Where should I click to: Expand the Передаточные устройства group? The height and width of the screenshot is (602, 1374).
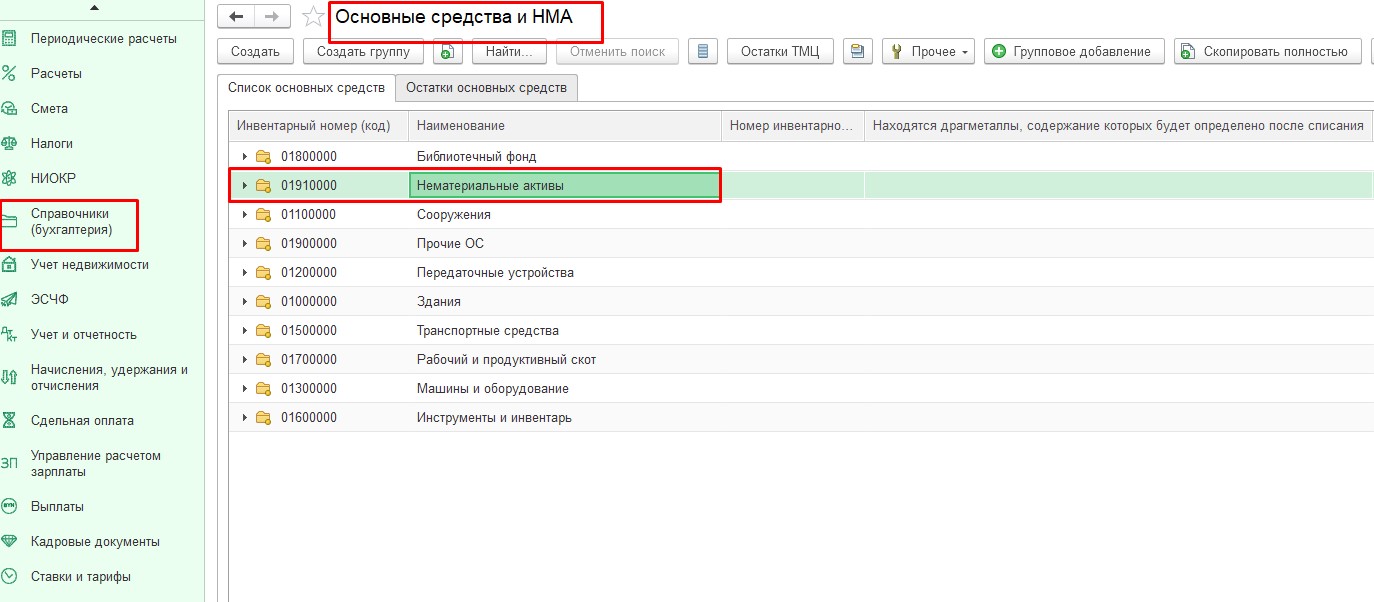tap(245, 272)
